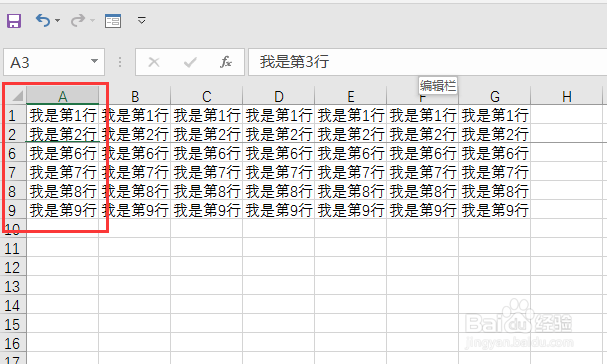Select row 14 header
This screenshot has width=607, height=364.
pyautogui.click(x=13, y=305)
